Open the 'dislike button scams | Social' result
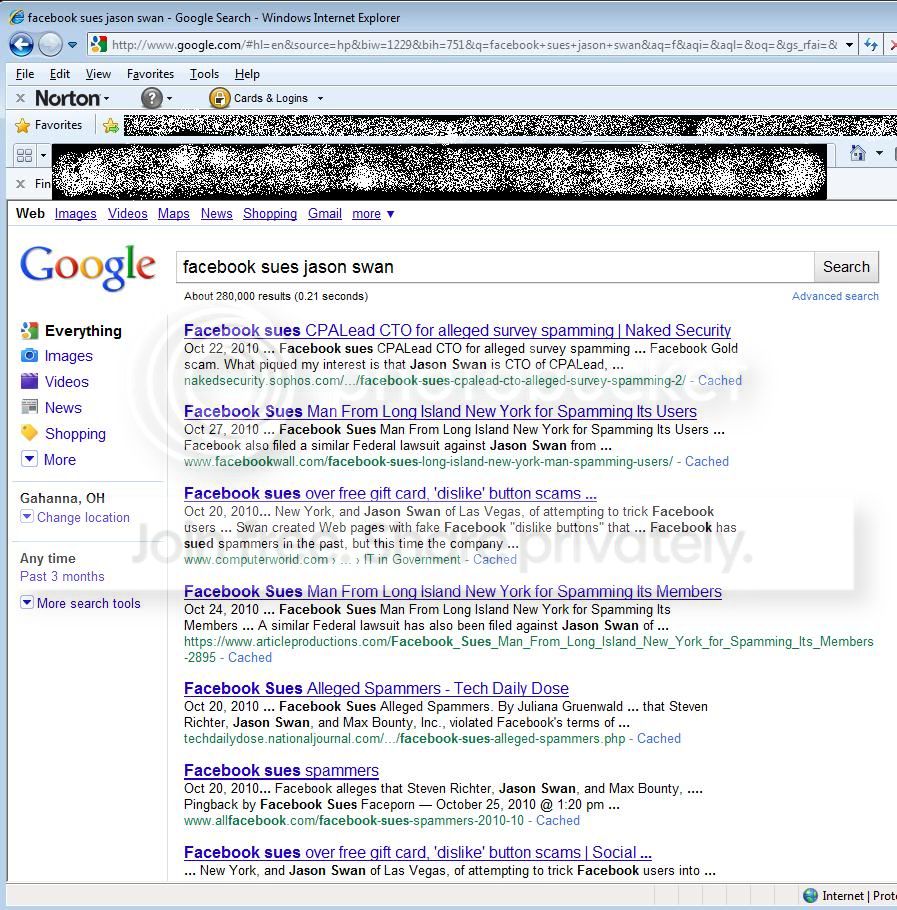Image resolution: width=897 pixels, height=910 pixels. pyautogui.click(x=418, y=853)
